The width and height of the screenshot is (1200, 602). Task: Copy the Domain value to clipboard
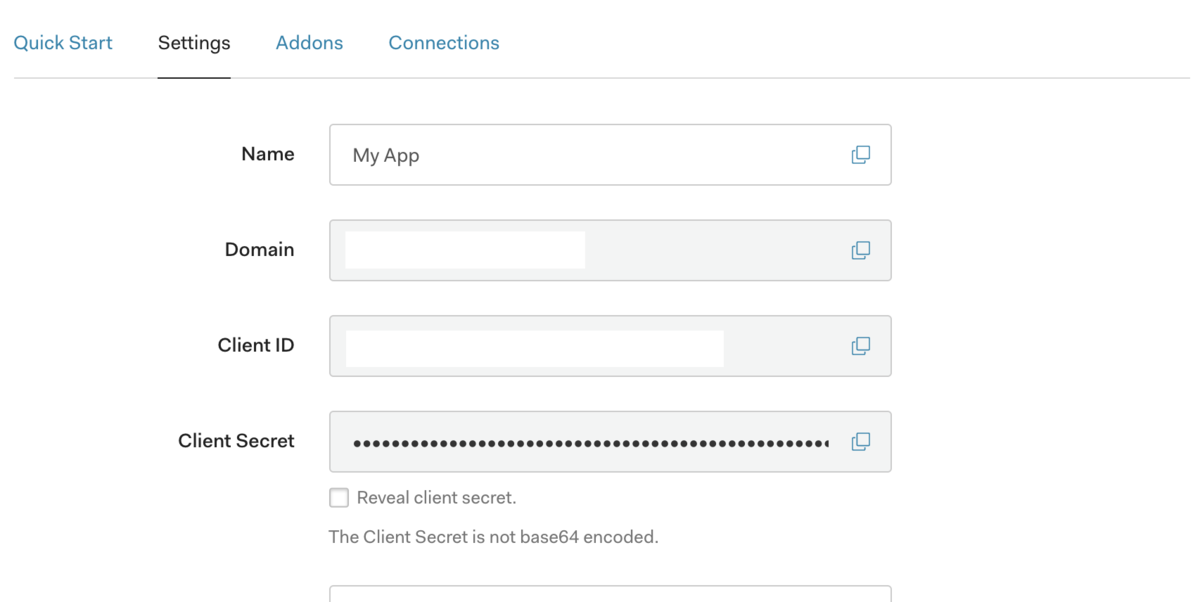pyautogui.click(x=860, y=250)
